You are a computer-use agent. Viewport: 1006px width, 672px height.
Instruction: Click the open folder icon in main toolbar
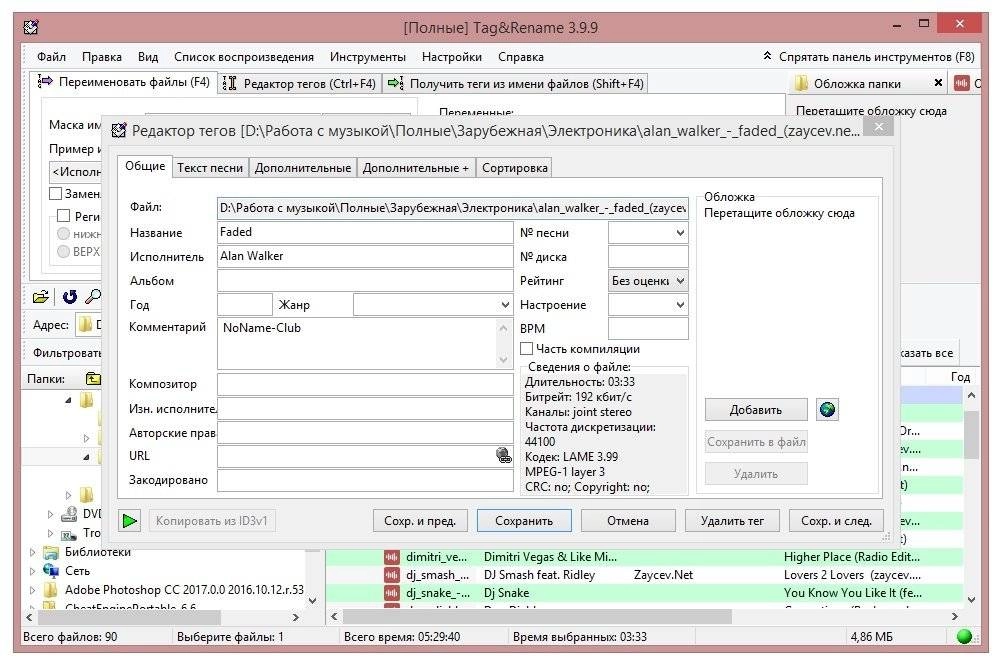(x=40, y=297)
